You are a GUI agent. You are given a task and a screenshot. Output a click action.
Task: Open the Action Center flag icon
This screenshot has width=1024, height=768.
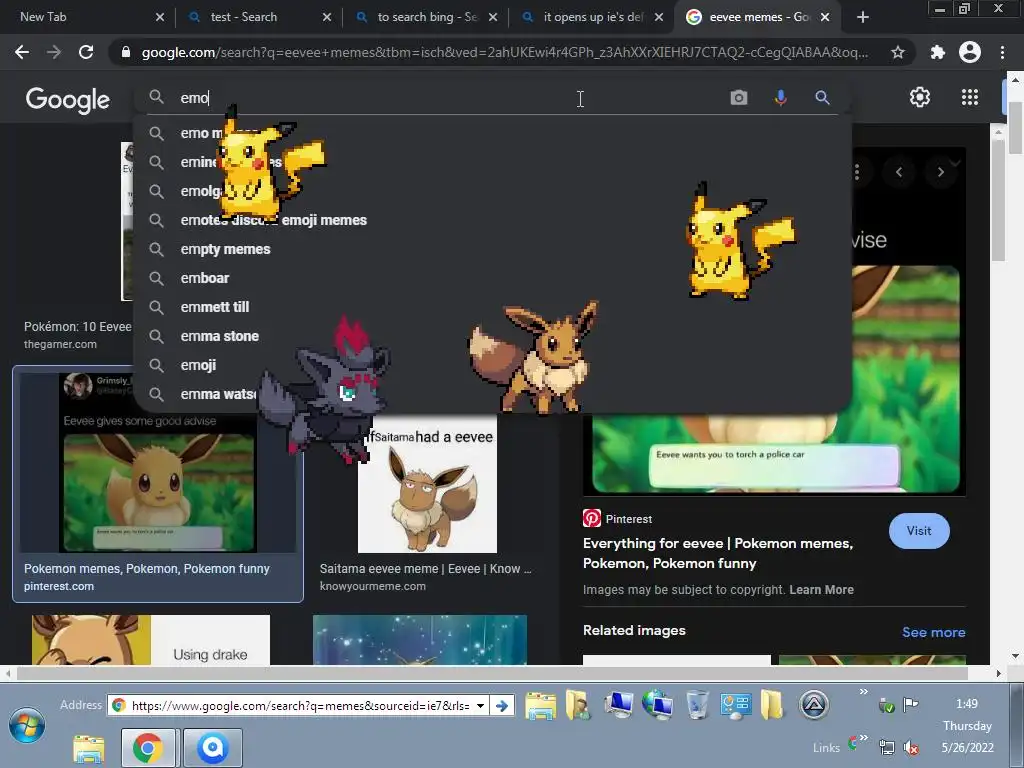point(910,704)
